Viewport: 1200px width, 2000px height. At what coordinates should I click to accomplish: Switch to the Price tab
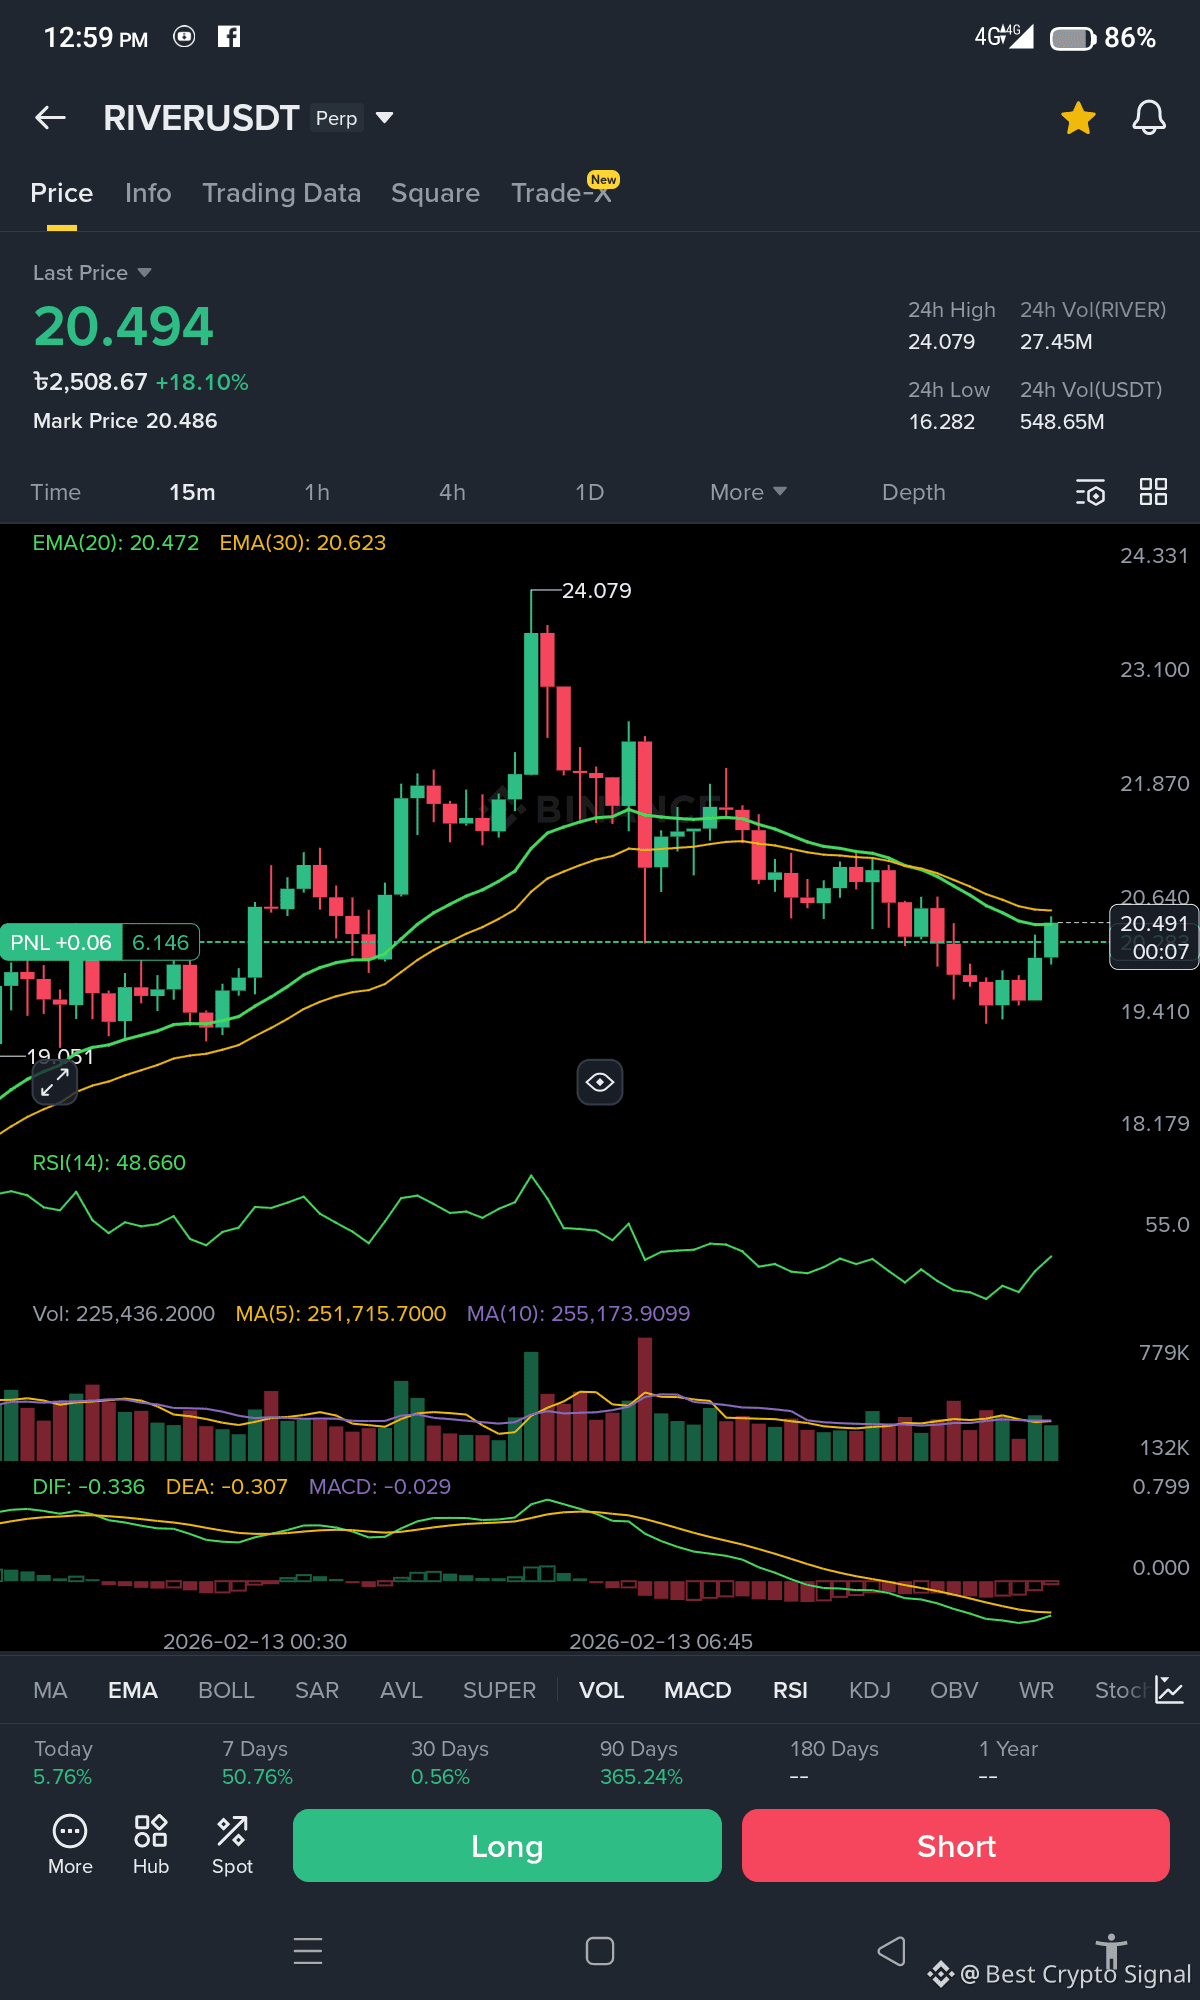pyautogui.click(x=62, y=193)
